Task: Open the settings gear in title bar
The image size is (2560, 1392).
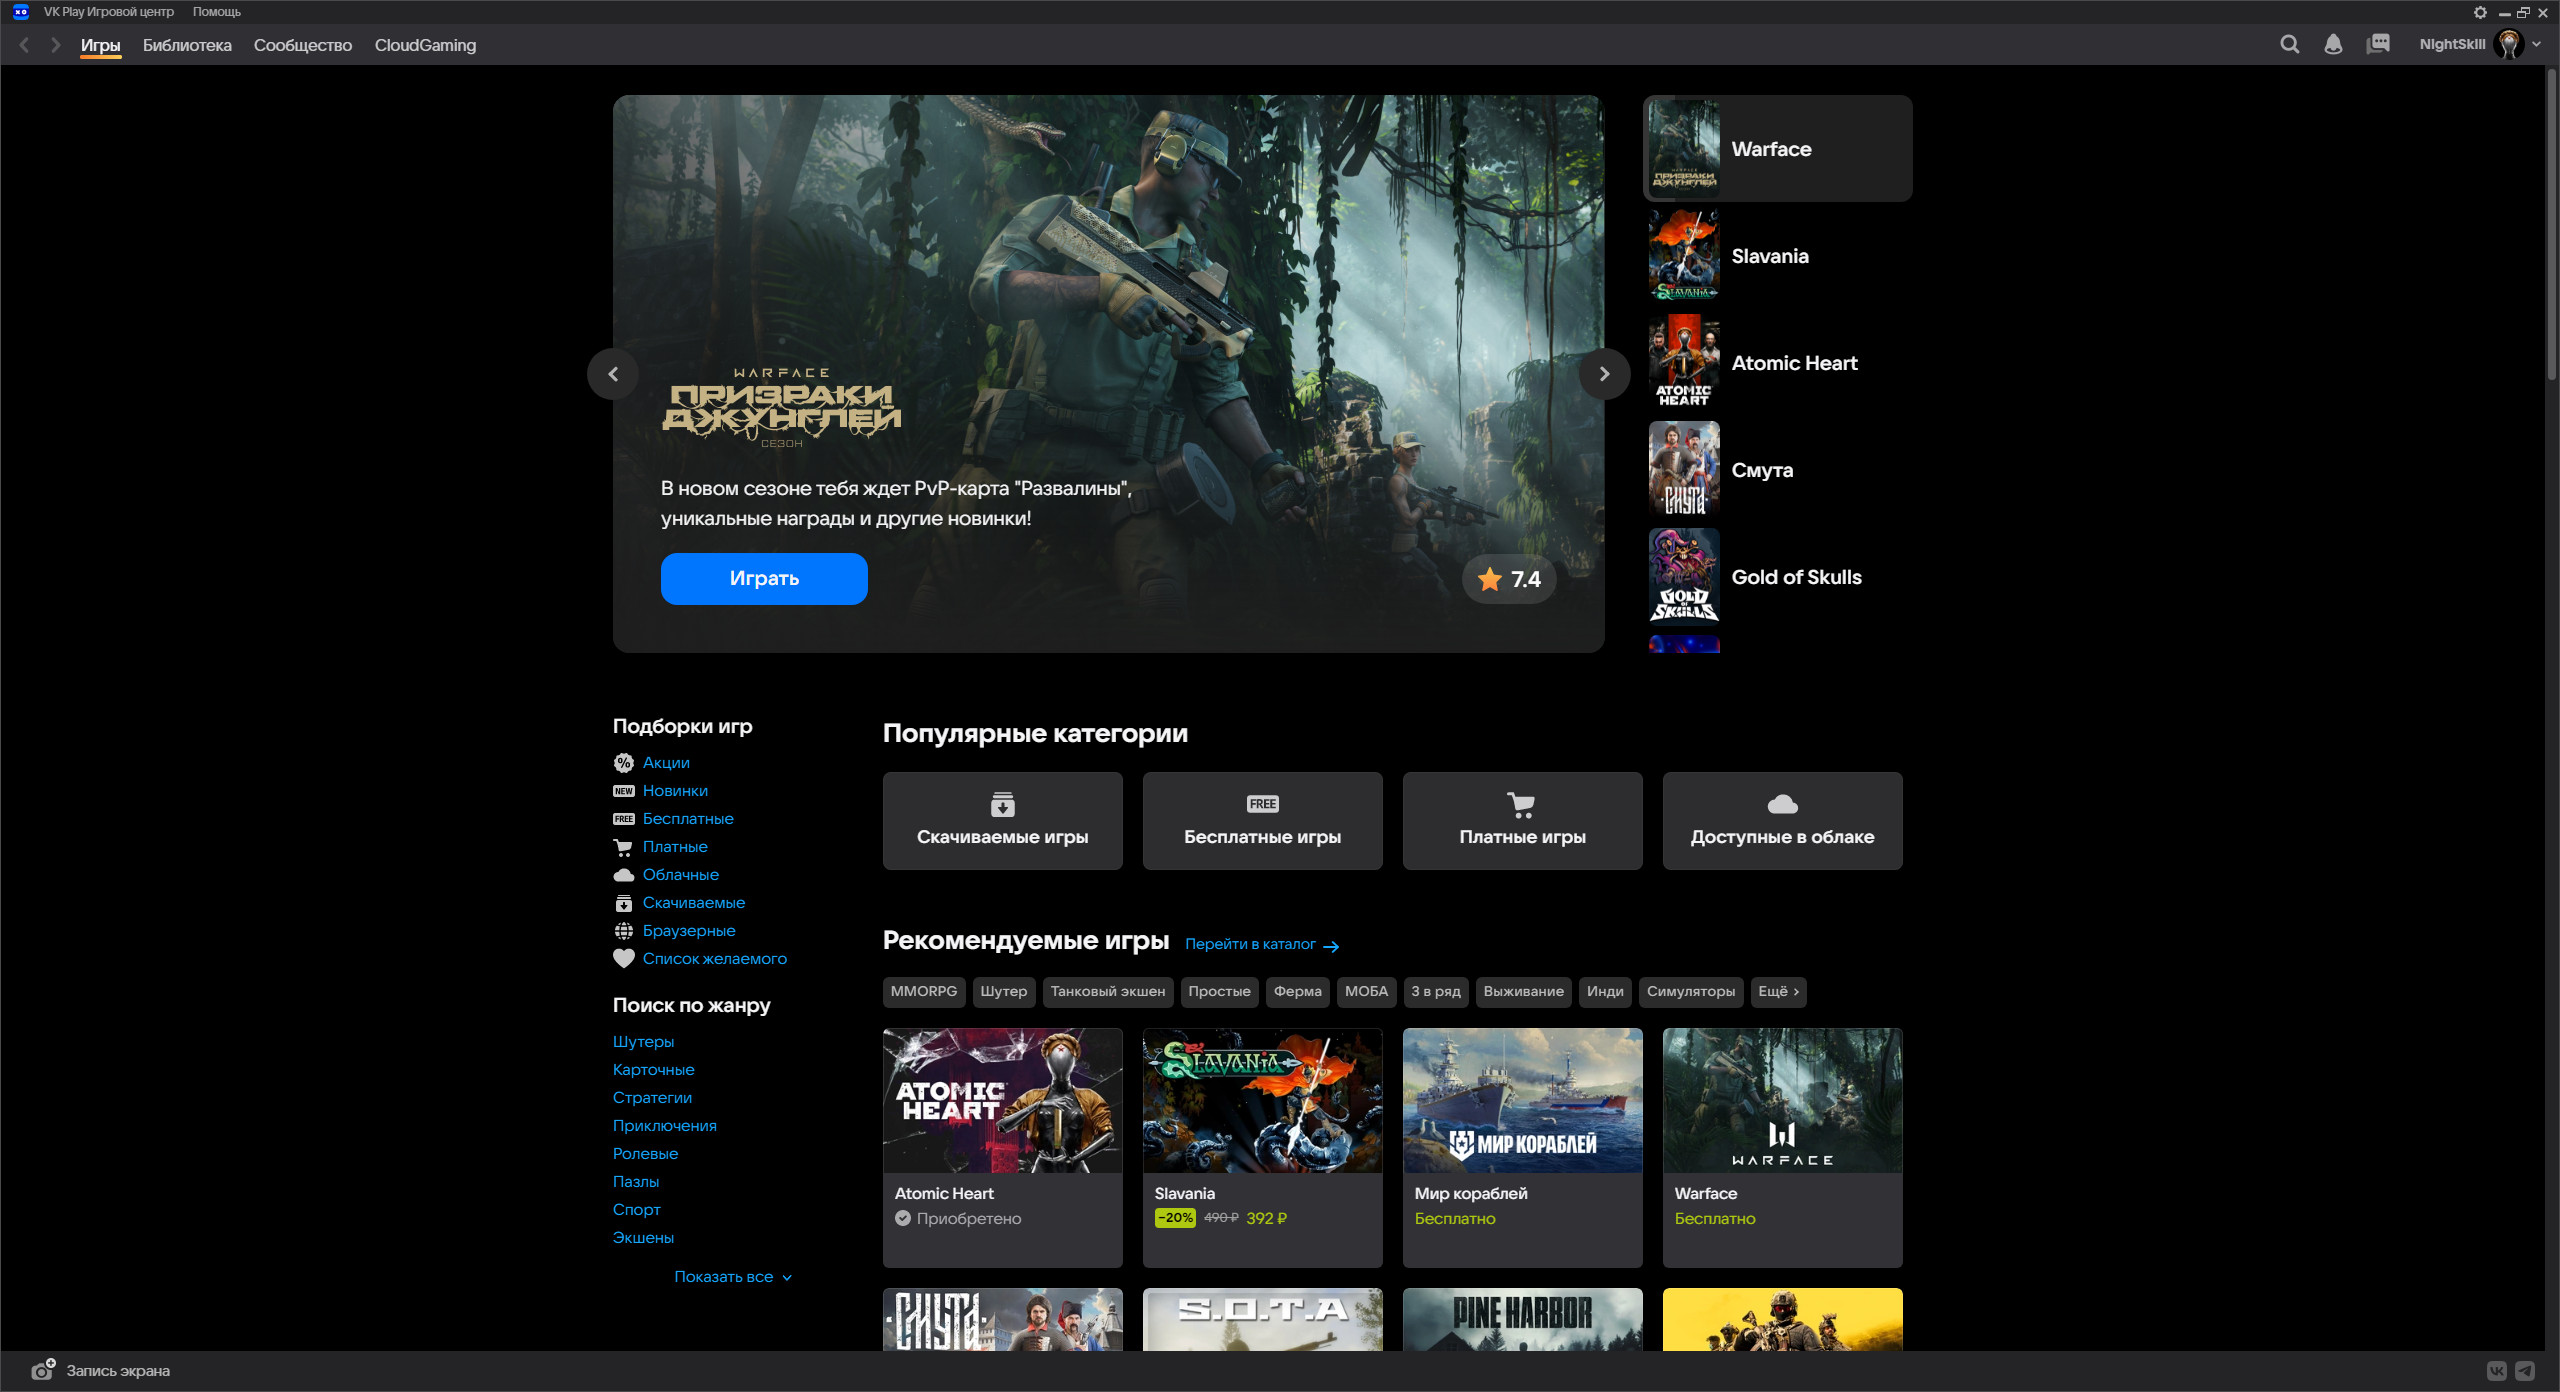Action: point(2480,12)
